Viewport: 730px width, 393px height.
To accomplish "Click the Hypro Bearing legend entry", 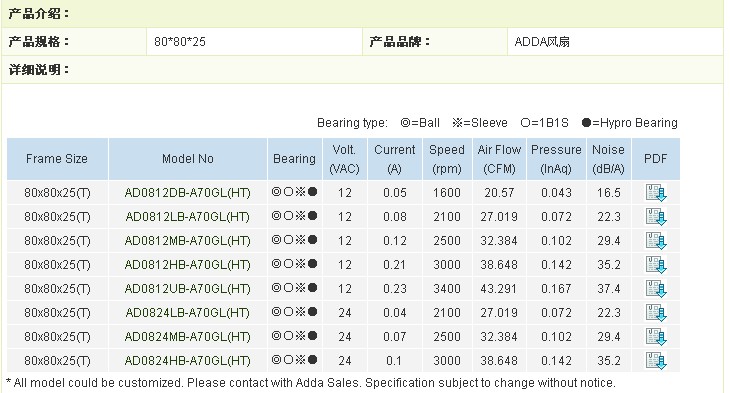I will [x=629, y=123].
